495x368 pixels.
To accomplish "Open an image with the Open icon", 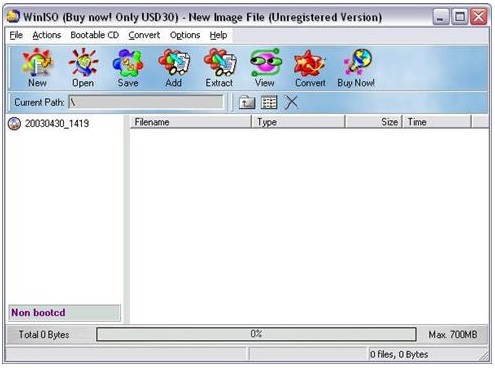I will (83, 68).
